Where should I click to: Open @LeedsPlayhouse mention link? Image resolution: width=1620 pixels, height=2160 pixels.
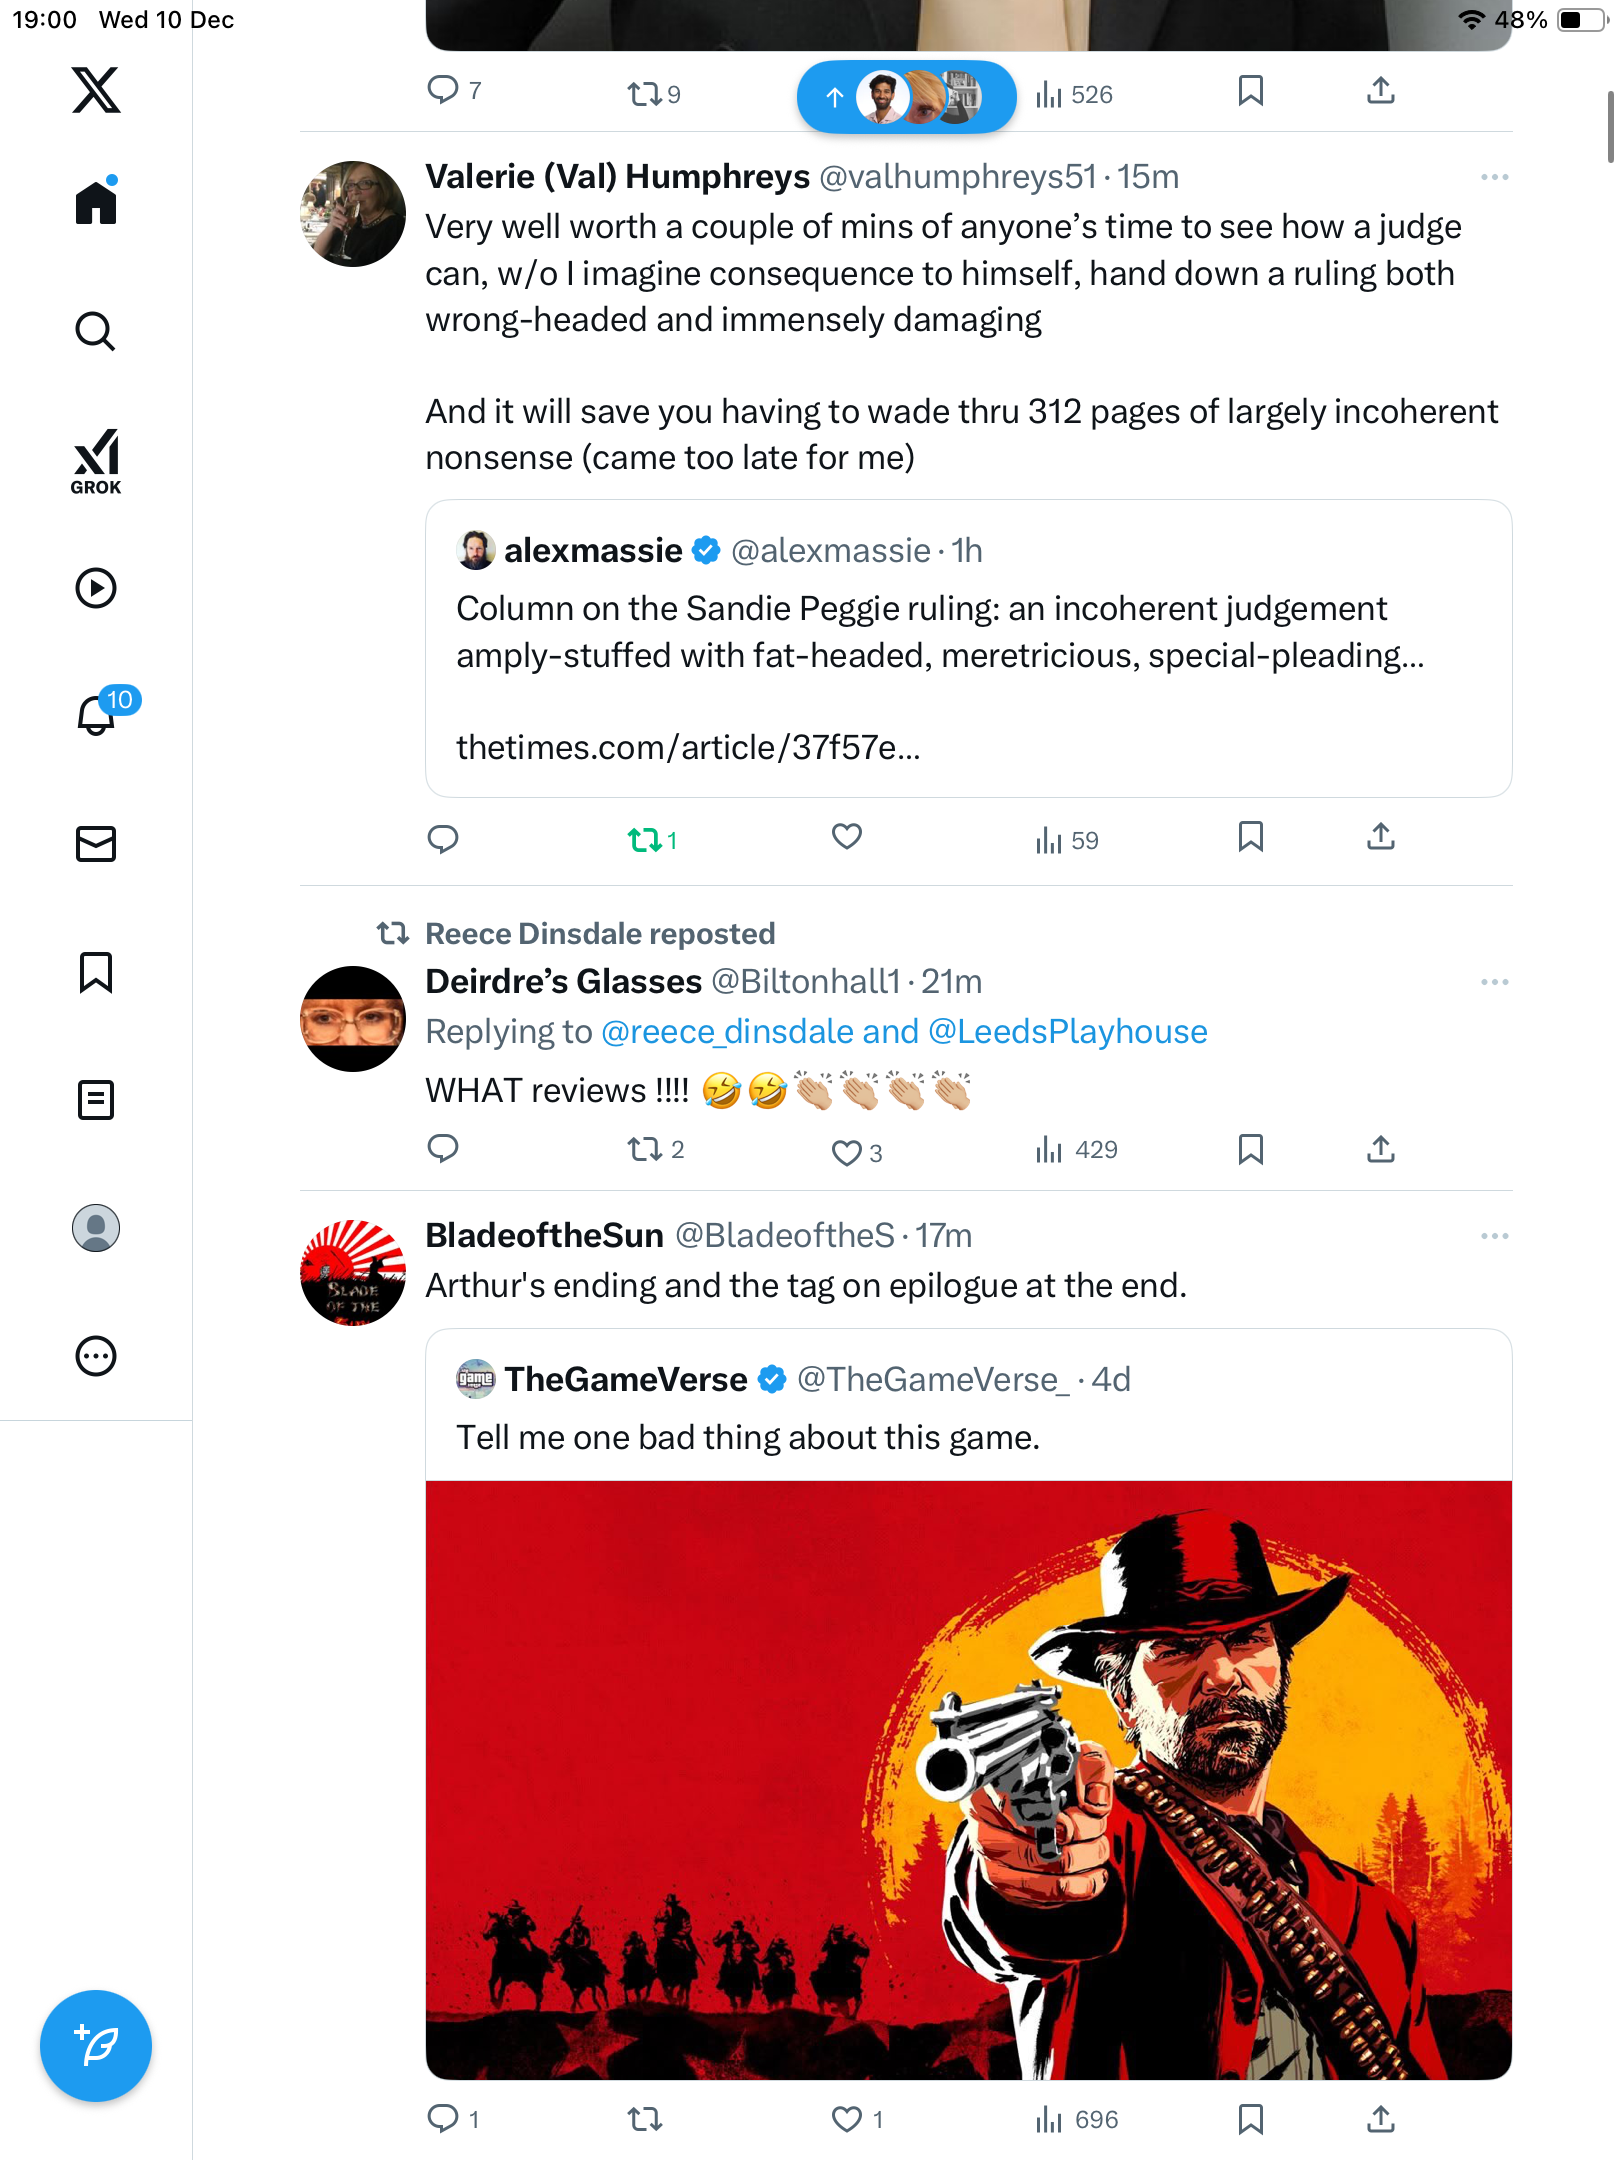1067,1032
